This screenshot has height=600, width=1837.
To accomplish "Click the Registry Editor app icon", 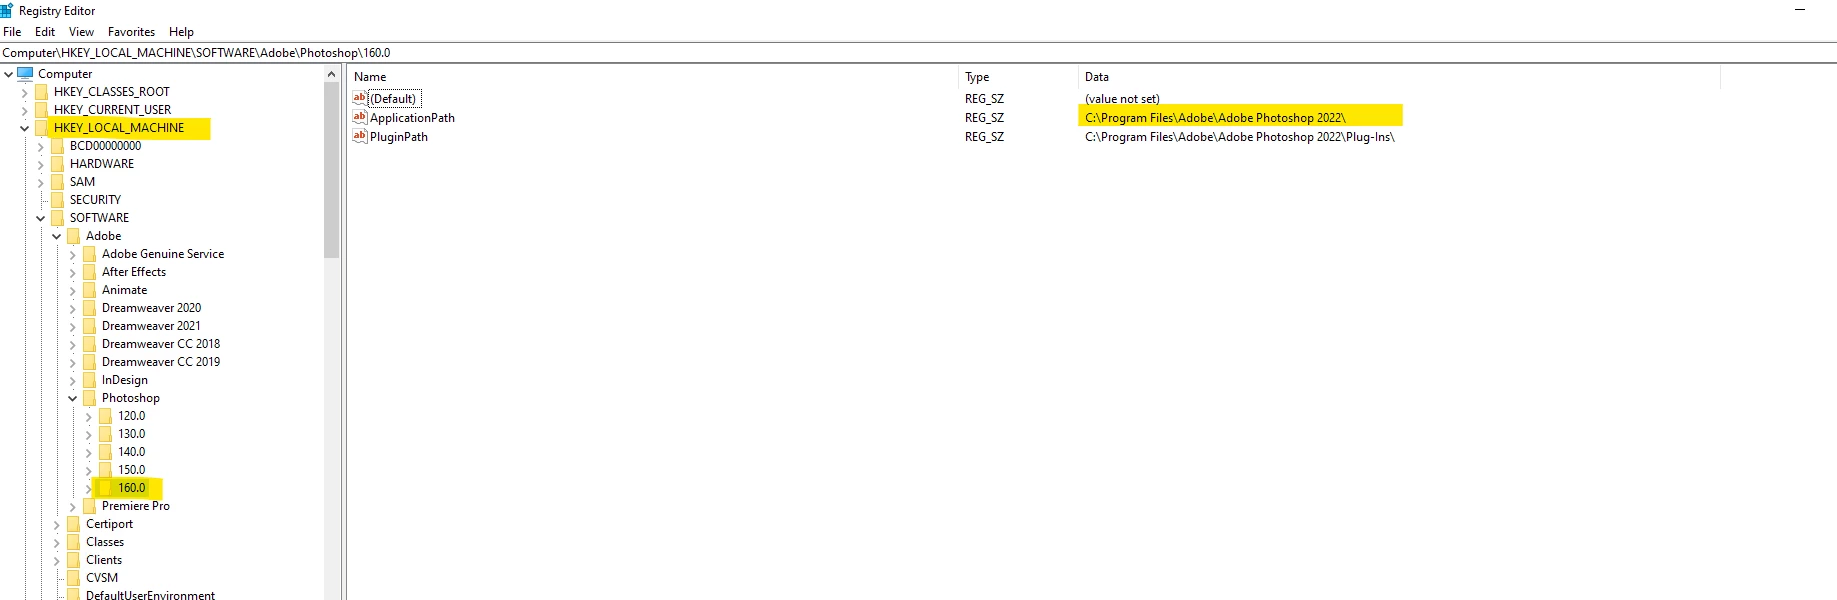I will tap(7, 10).
